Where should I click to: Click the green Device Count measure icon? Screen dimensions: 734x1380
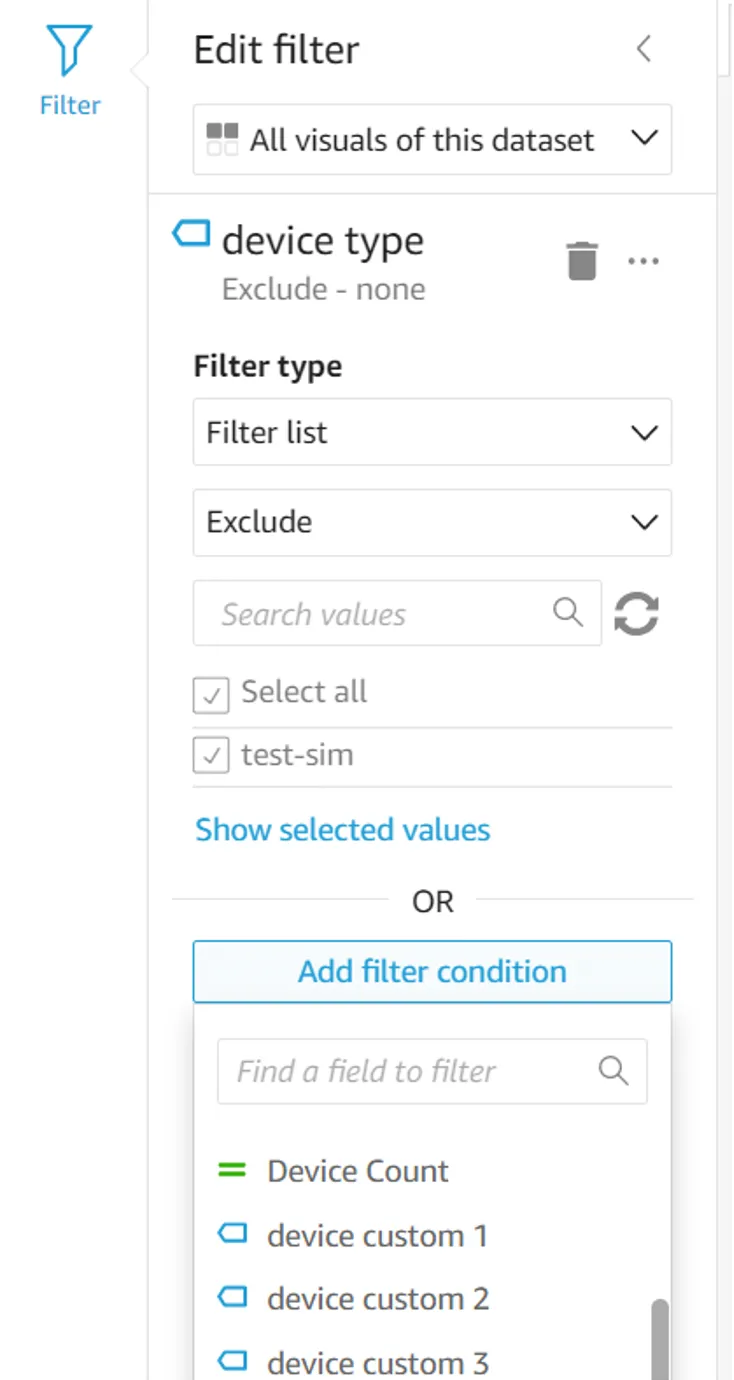(x=232, y=1170)
